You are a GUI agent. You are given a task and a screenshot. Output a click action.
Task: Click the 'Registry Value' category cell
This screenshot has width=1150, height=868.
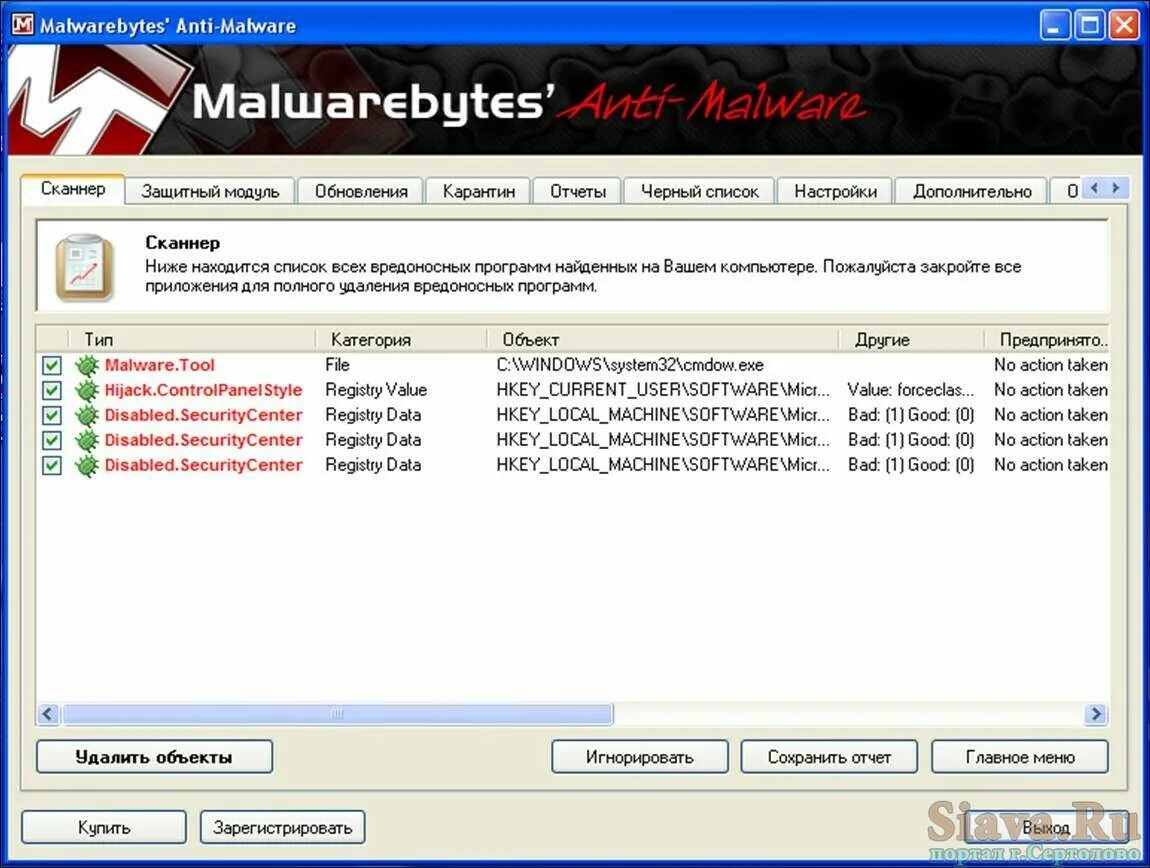376,390
